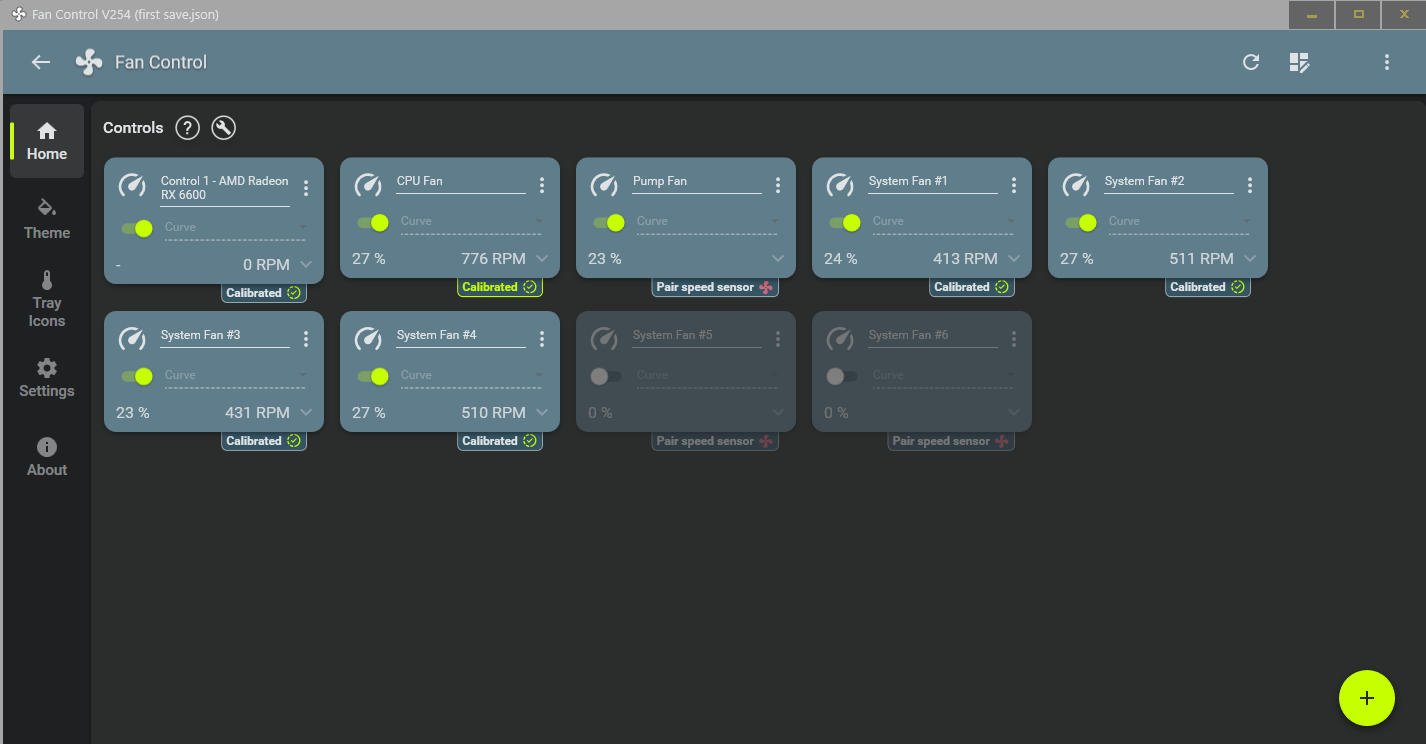Click the Pump Fan name field
This screenshot has width=1426, height=744.
[x=697, y=182]
